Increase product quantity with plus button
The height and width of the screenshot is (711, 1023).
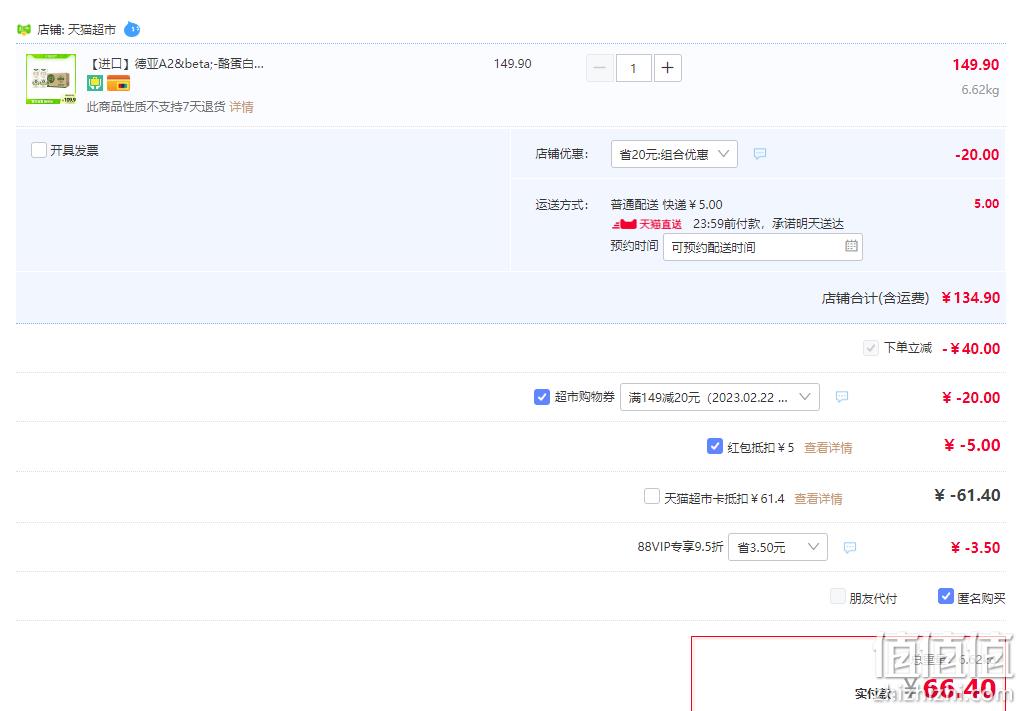[x=667, y=68]
